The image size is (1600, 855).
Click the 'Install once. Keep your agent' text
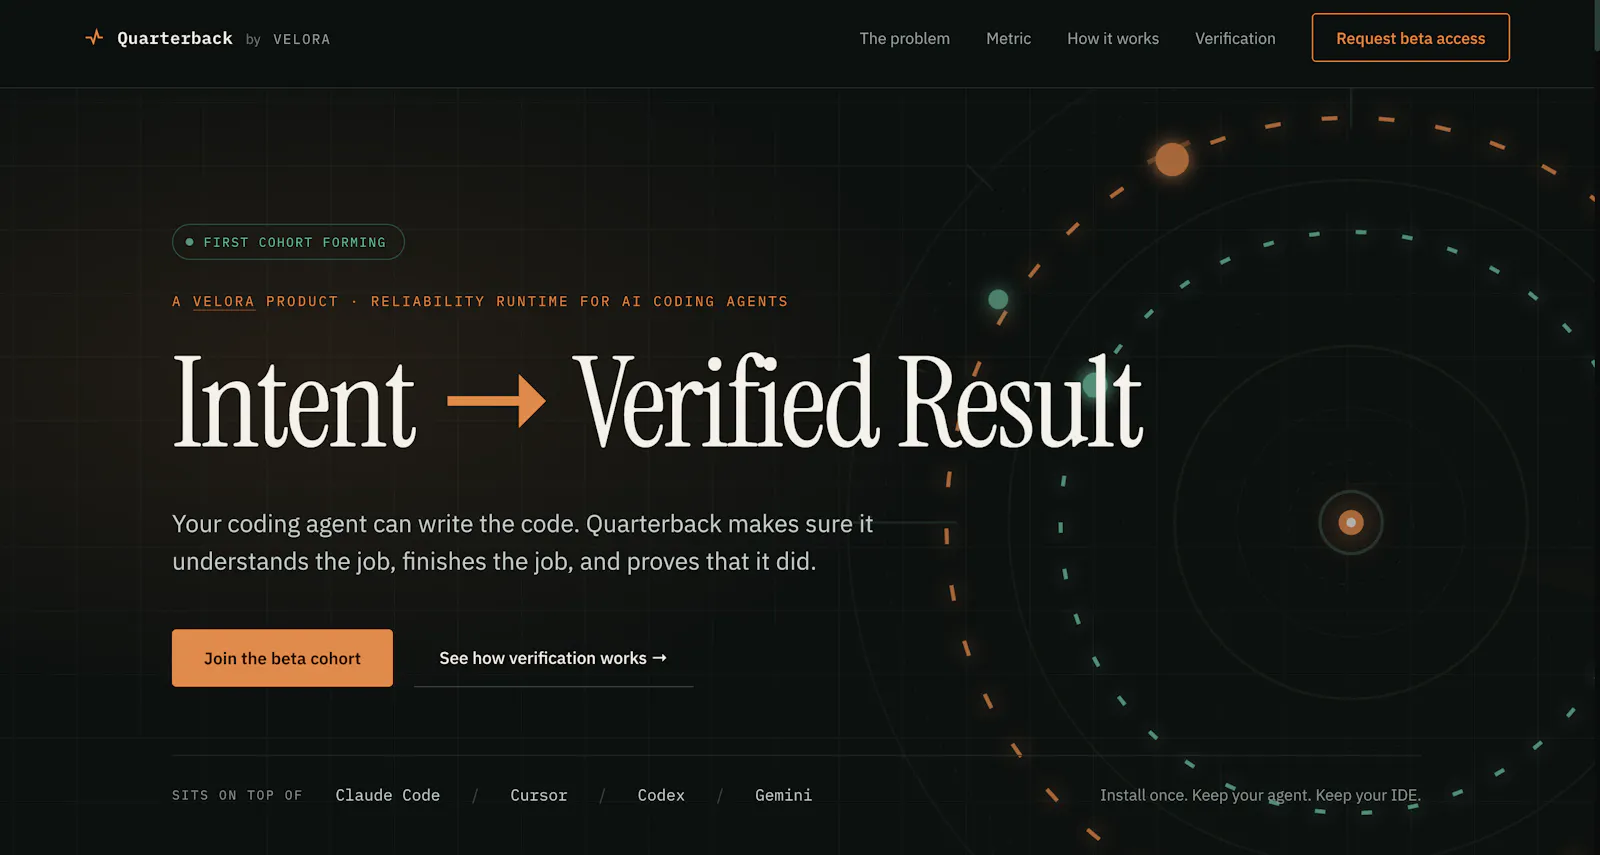1260,795
